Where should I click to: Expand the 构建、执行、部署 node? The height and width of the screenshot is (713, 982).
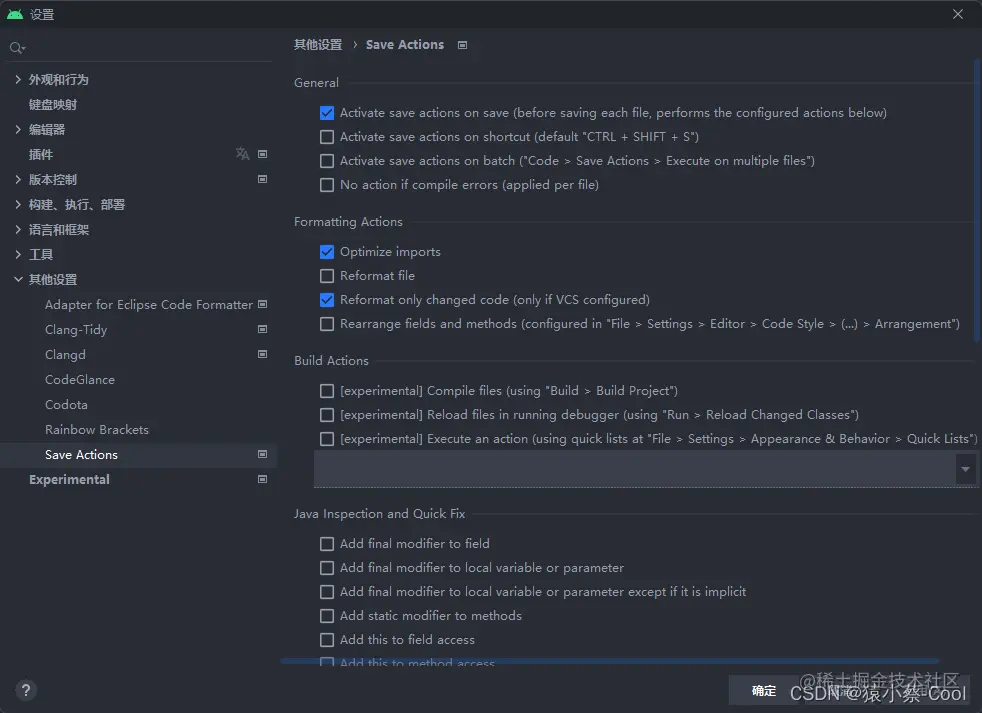(x=18, y=204)
